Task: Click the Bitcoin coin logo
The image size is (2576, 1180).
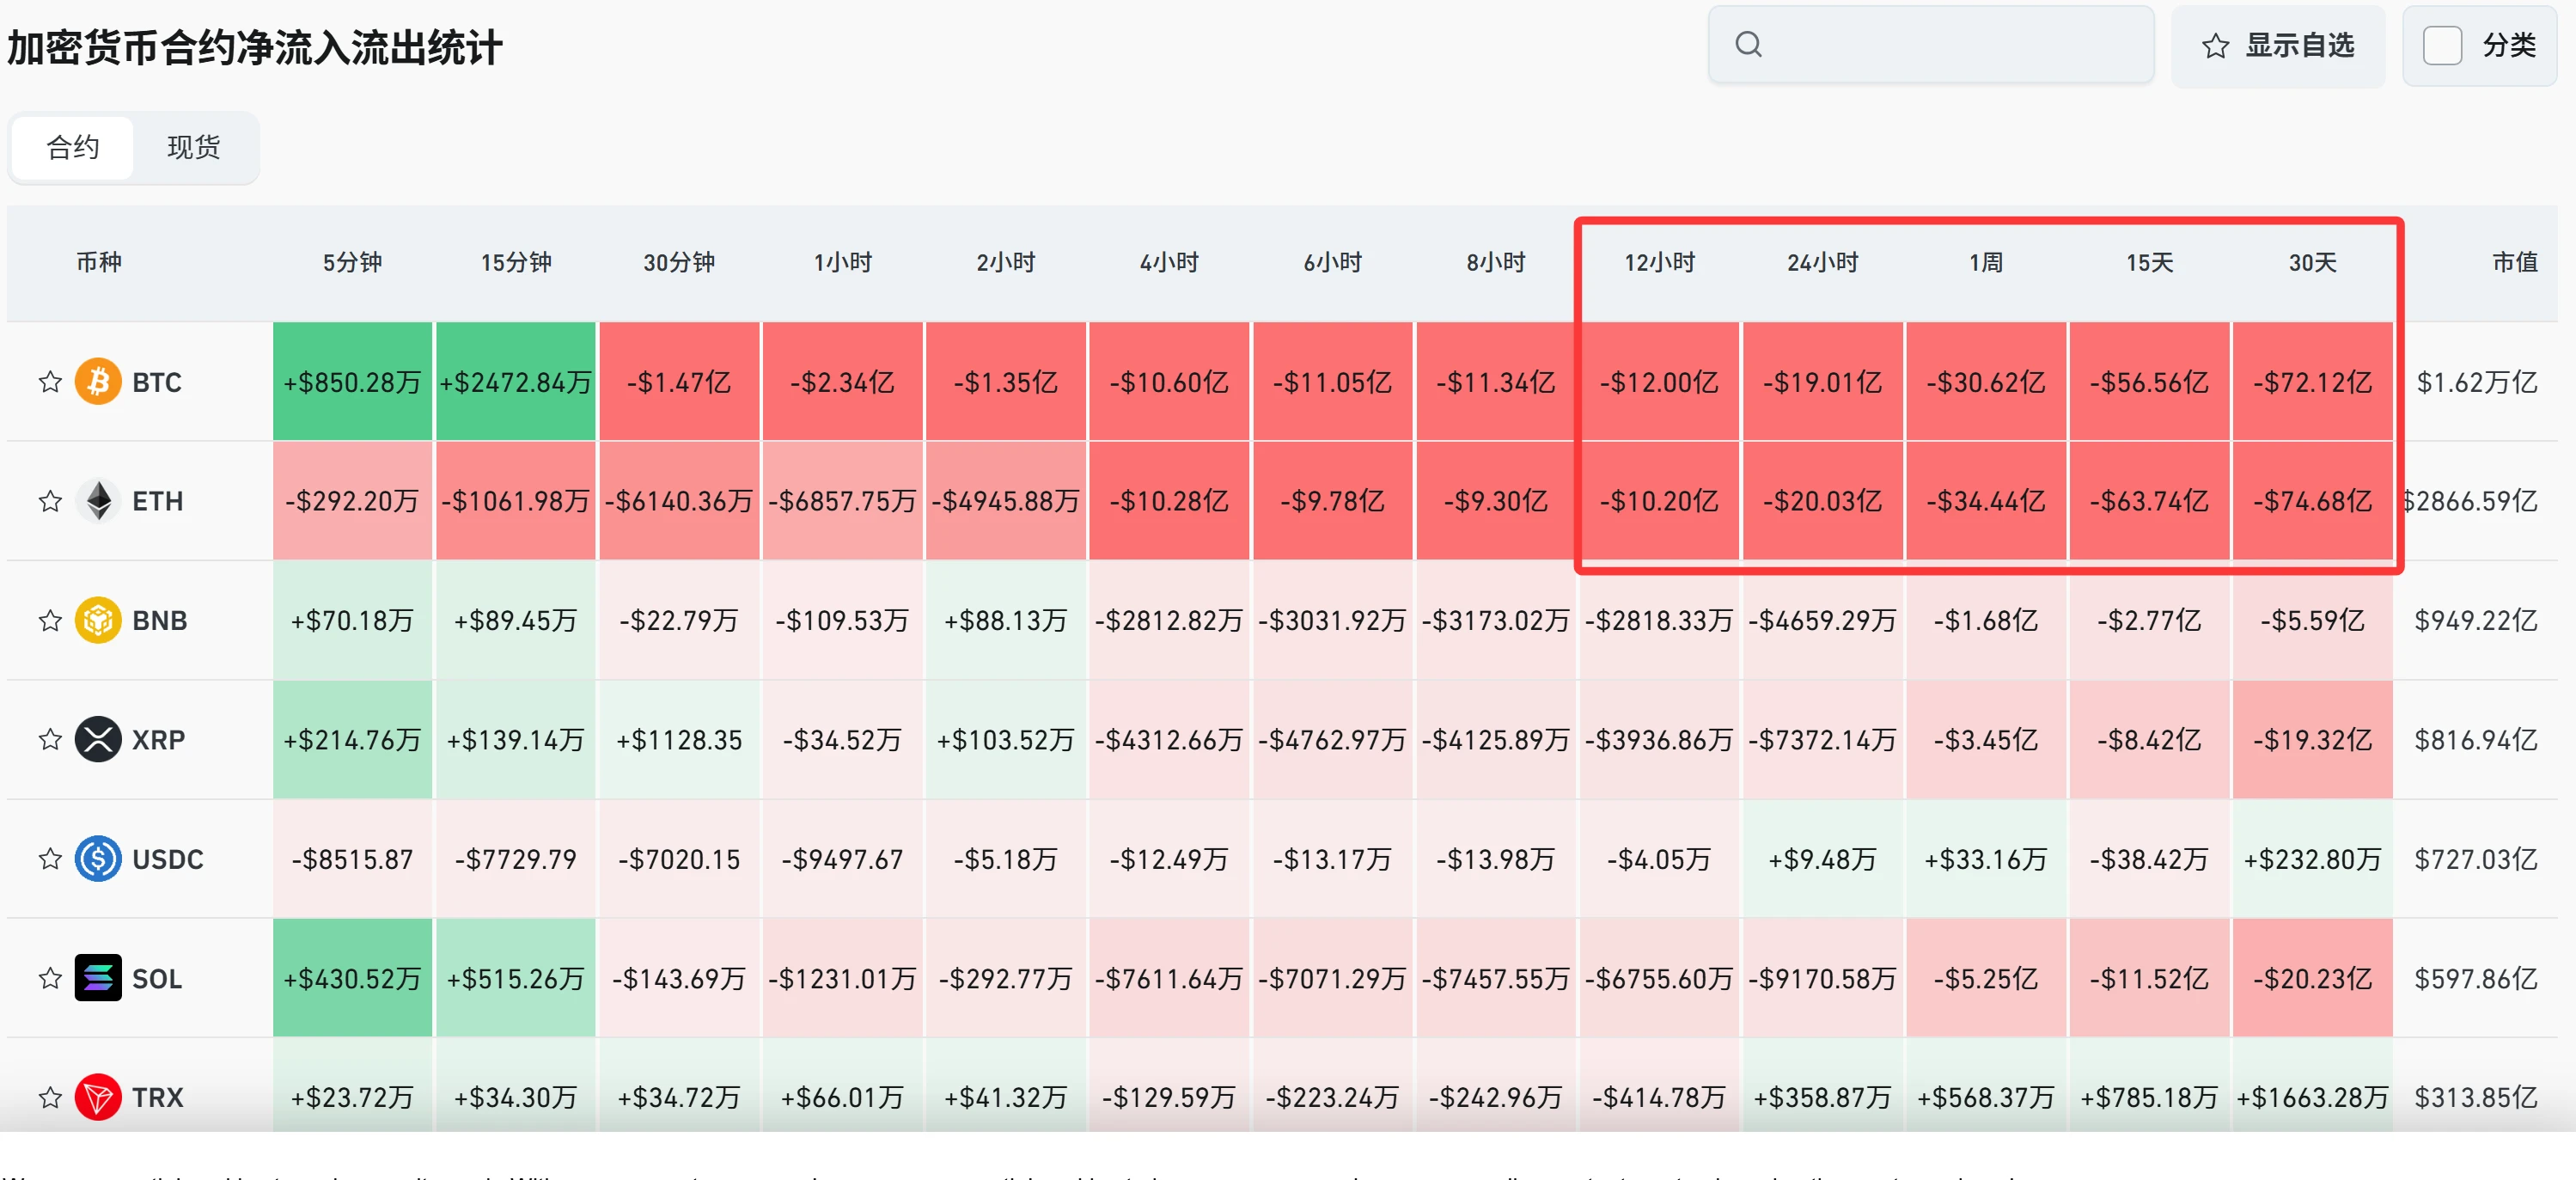Action: [98, 382]
